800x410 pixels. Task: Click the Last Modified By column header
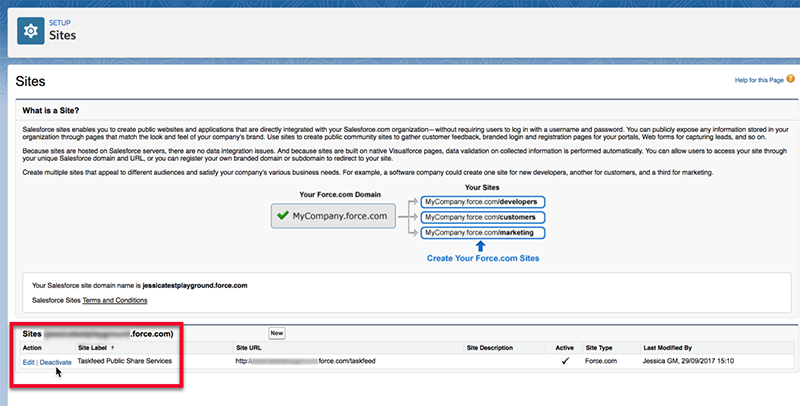(x=667, y=348)
